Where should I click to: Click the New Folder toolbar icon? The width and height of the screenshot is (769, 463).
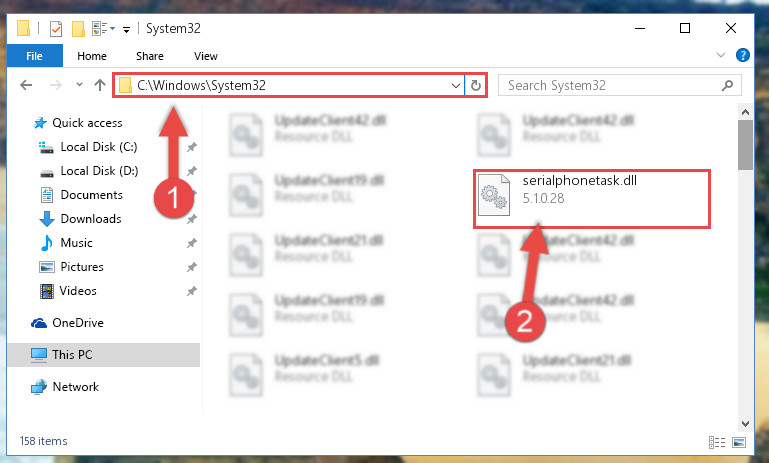78,29
